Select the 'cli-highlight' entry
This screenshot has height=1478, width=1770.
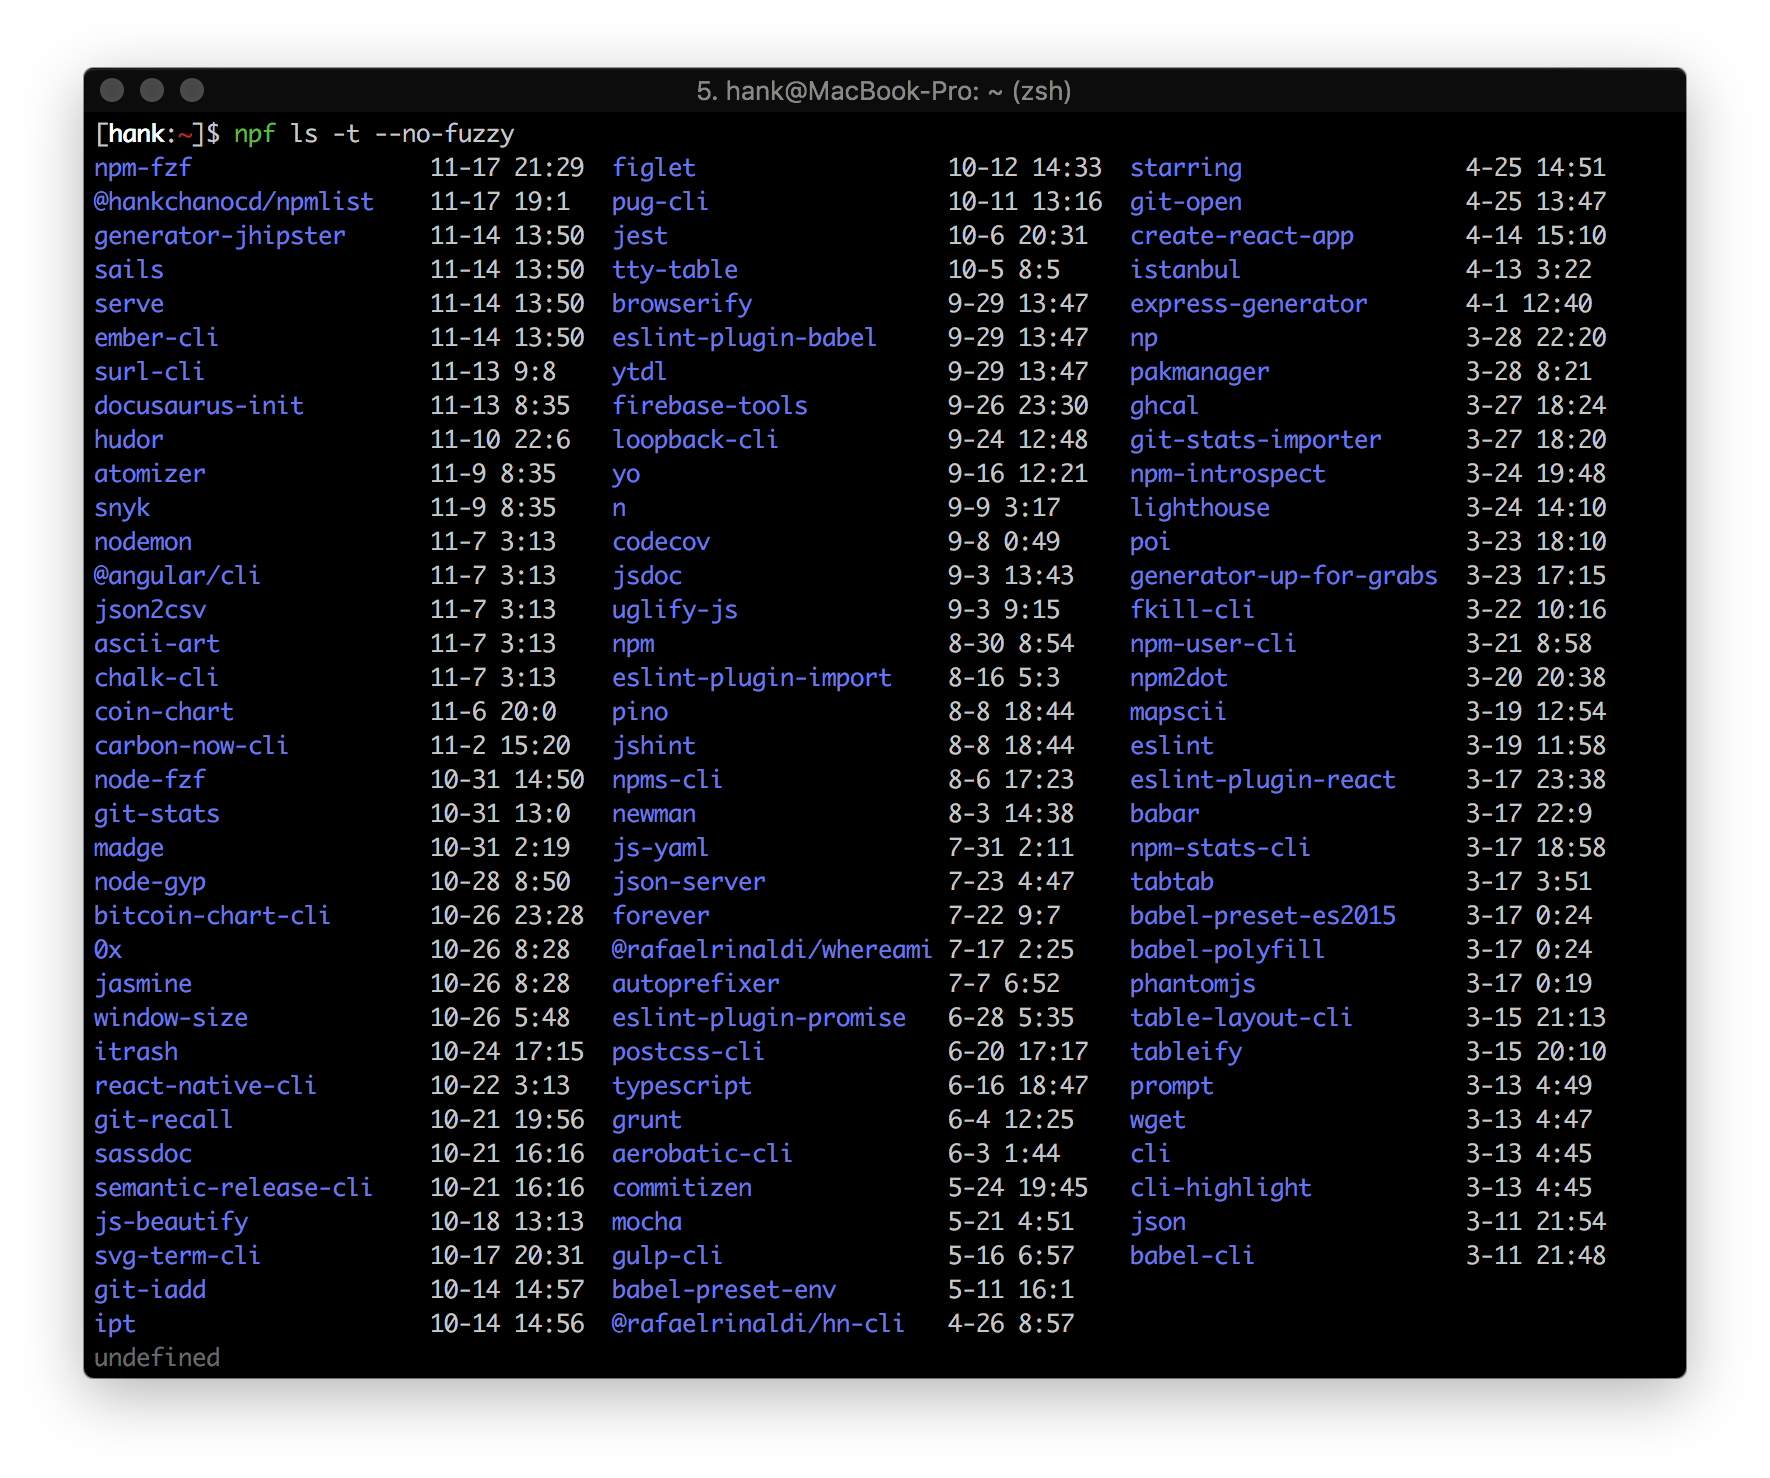point(1221,1188)
